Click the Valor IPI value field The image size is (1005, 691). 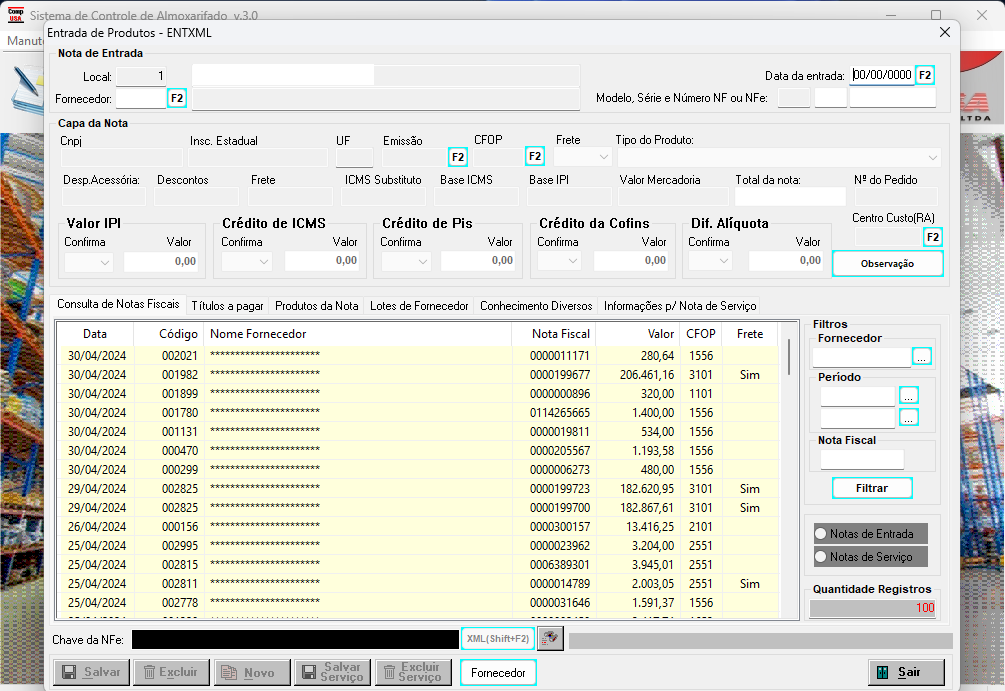161,262
